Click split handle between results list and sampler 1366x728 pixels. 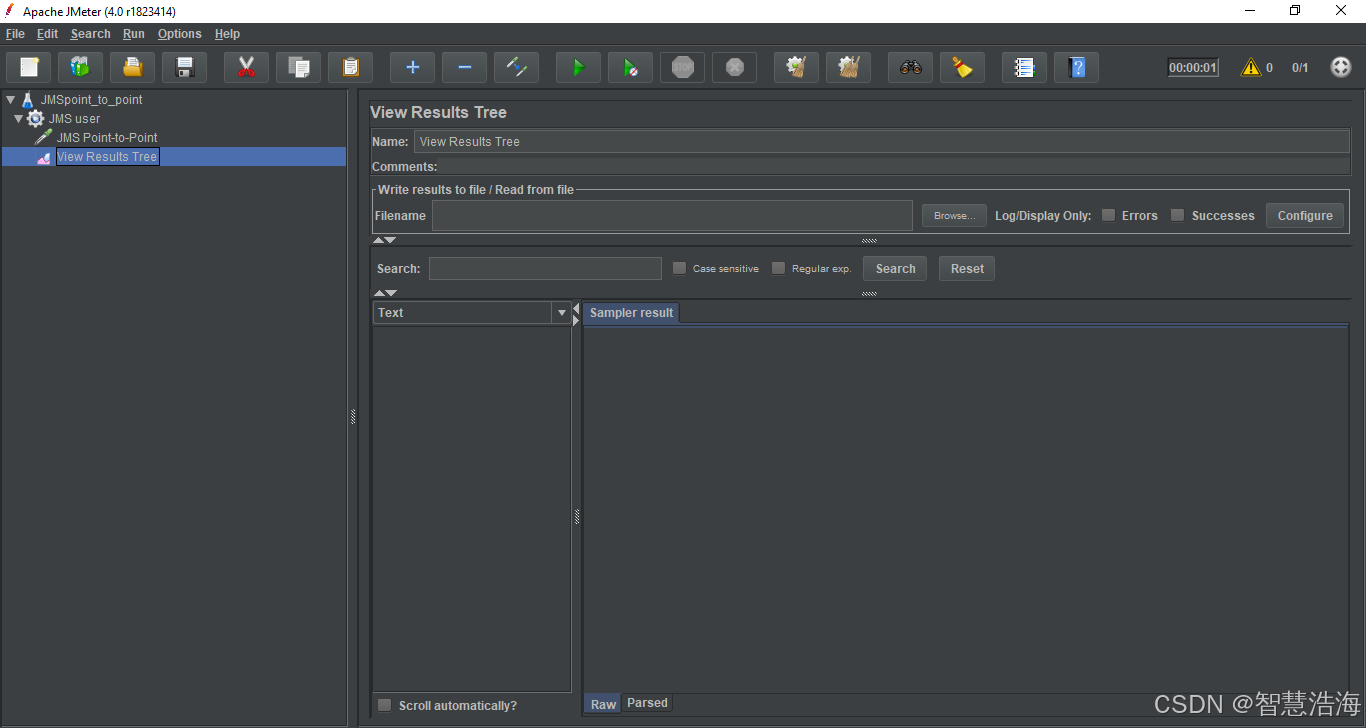[x=577, y=517]
